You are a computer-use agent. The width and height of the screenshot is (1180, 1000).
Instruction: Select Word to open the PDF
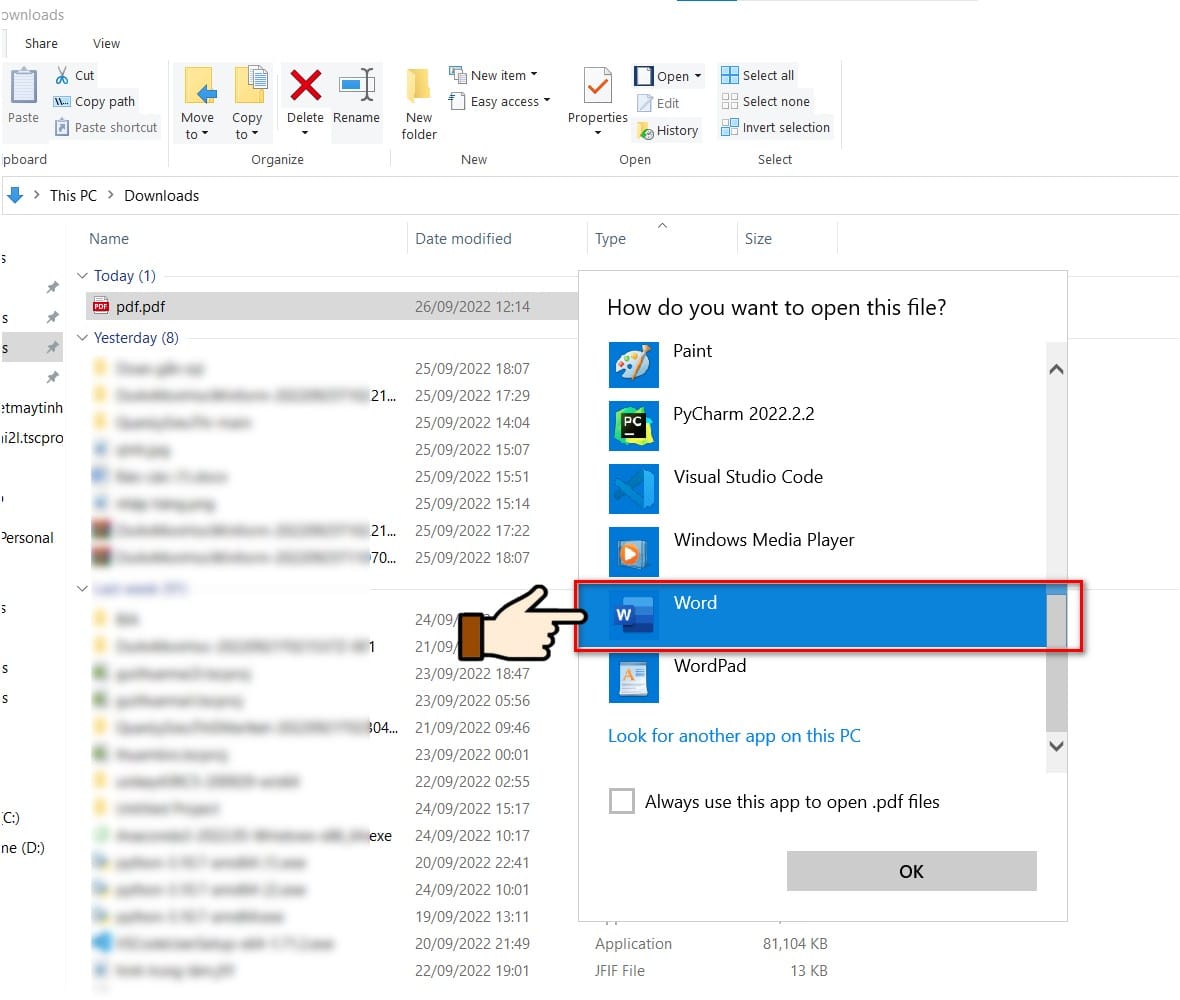click(811, 616)
